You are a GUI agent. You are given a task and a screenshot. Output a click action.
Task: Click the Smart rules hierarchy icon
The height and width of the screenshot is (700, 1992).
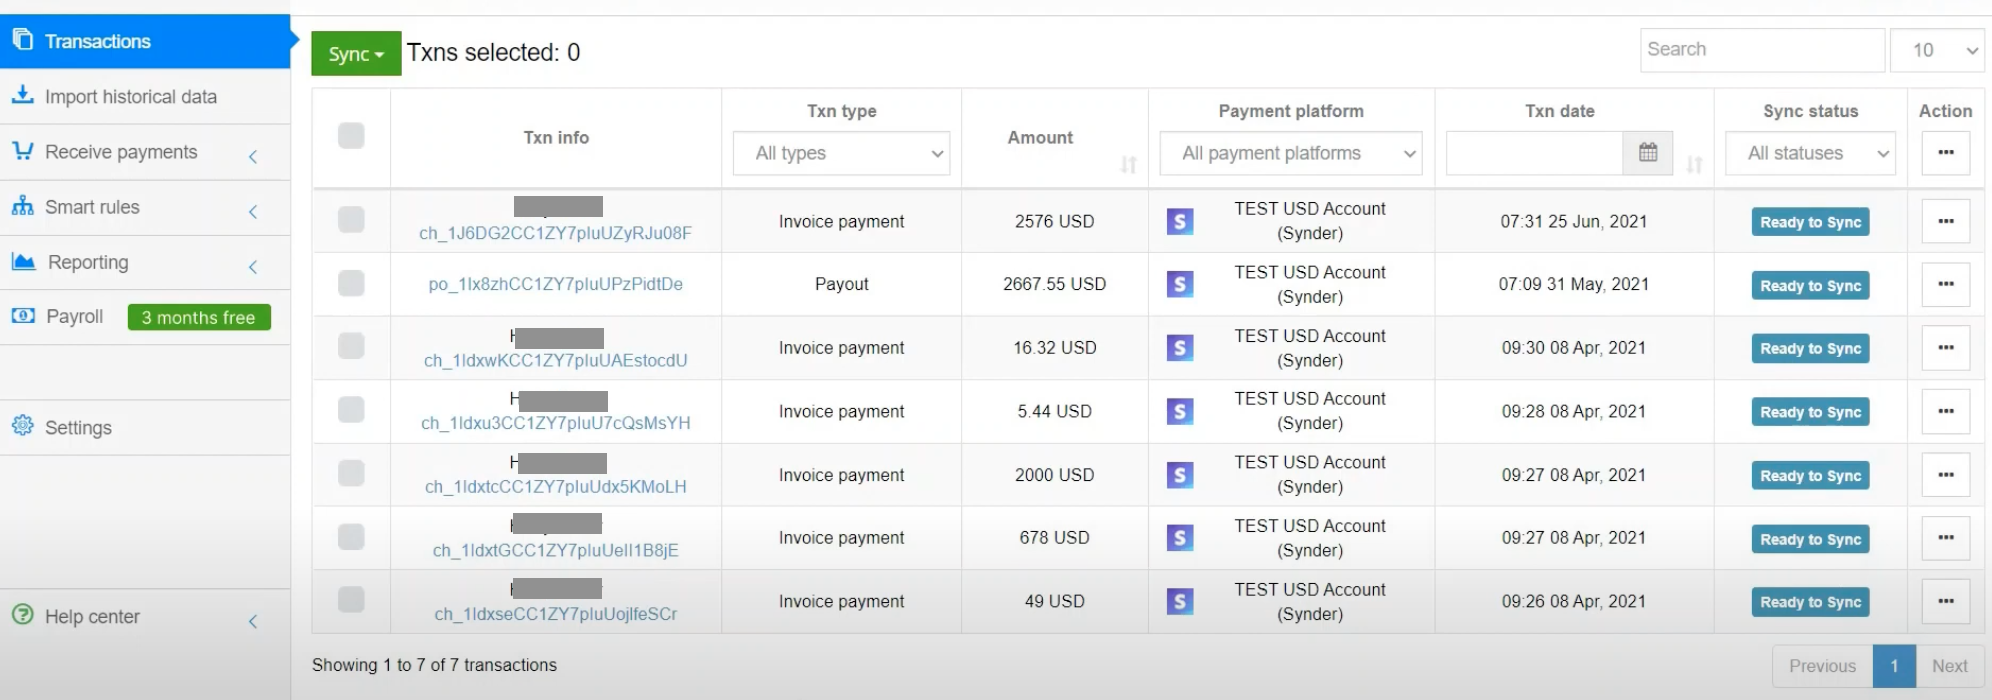click(22, 206)
